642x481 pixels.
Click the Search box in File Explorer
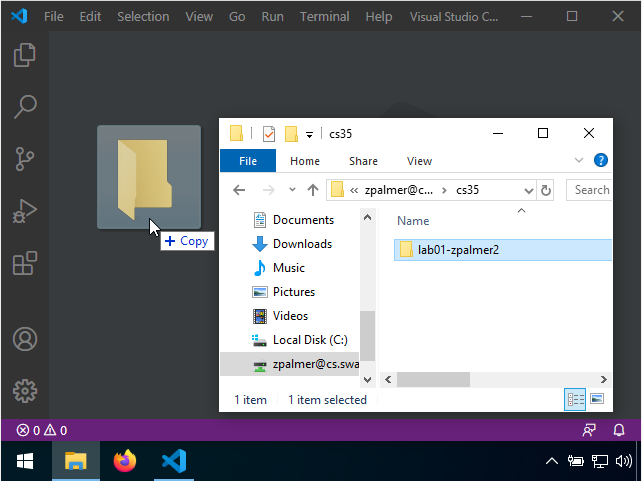(590, 190)
